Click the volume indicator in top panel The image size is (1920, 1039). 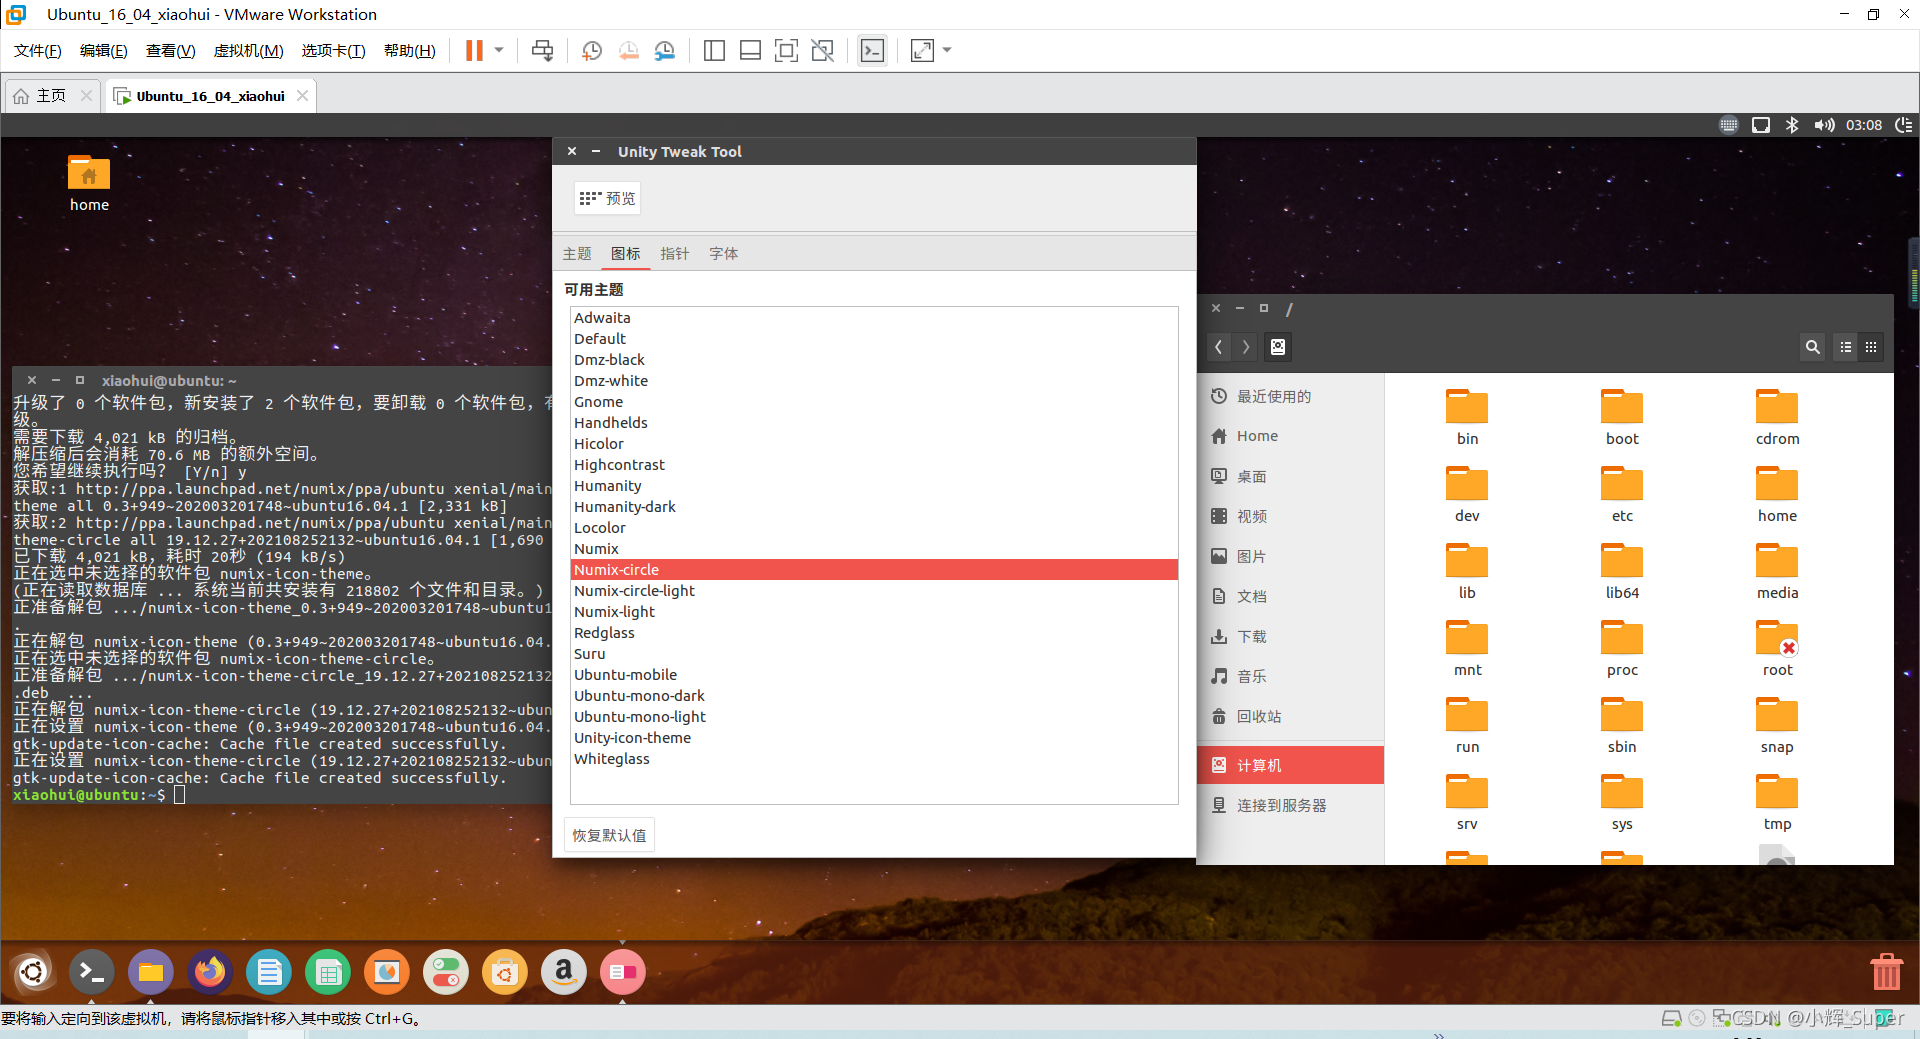pos(1824,125)
